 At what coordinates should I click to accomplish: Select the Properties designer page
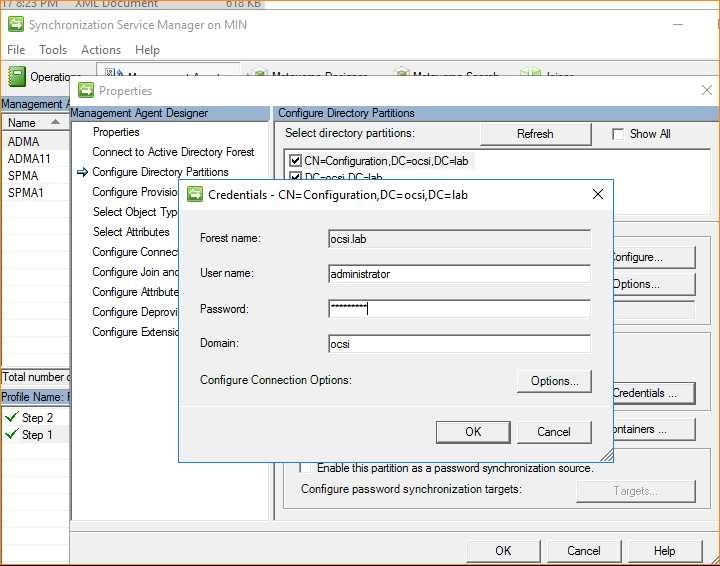click(116, 132)
